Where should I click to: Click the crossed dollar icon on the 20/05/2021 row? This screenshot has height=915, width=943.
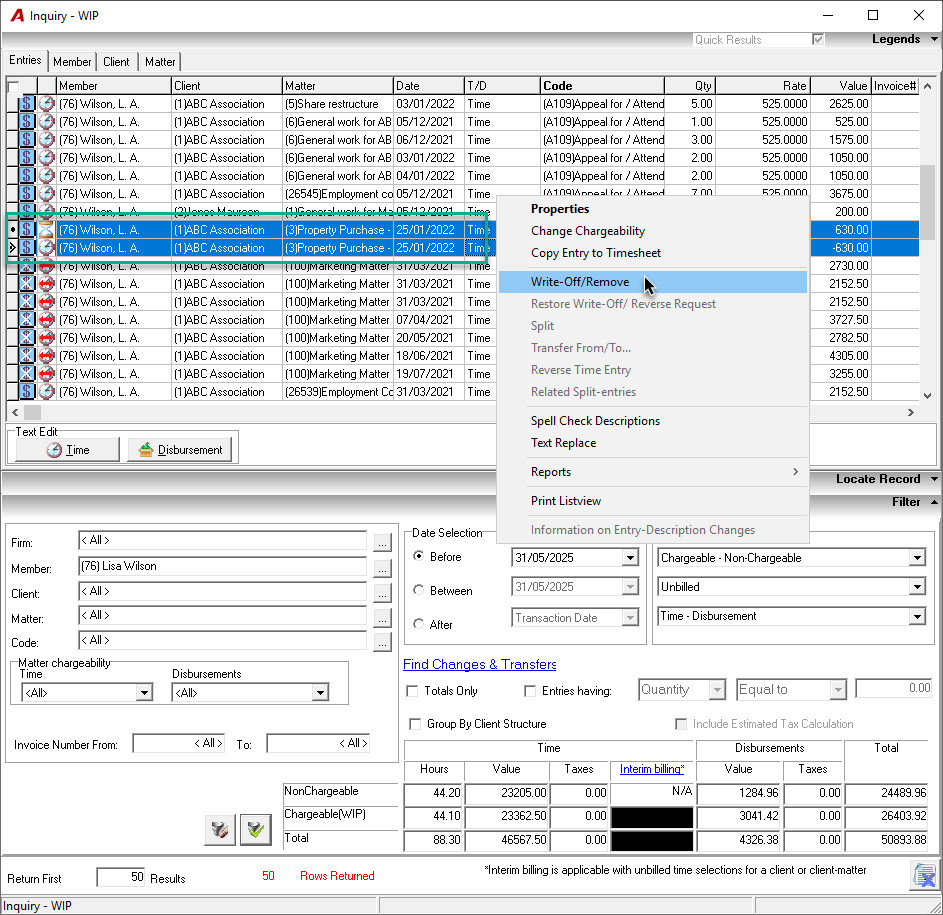click(x=27, y=337)
